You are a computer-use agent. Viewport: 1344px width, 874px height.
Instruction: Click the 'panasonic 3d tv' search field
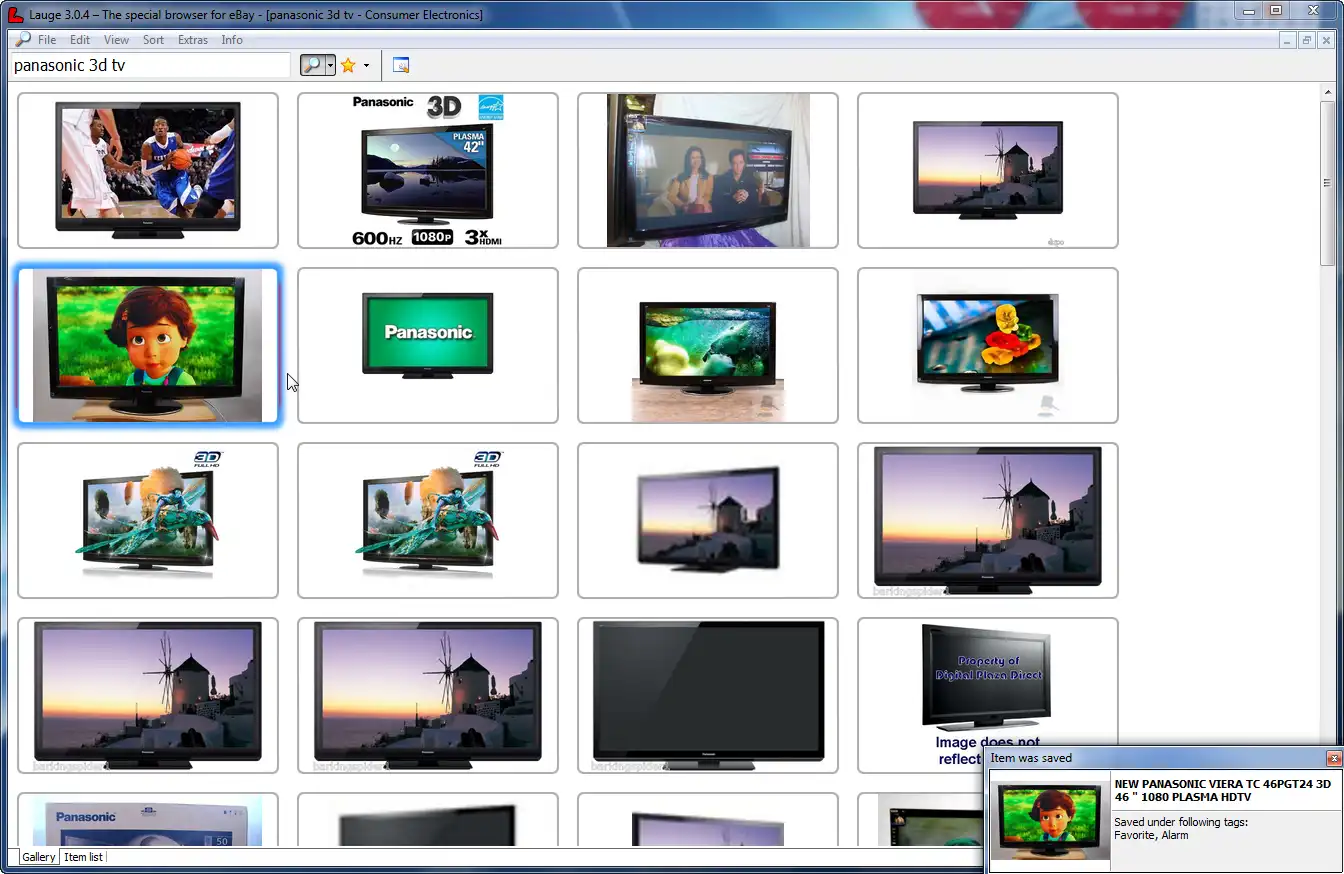[x=150, y=65]
